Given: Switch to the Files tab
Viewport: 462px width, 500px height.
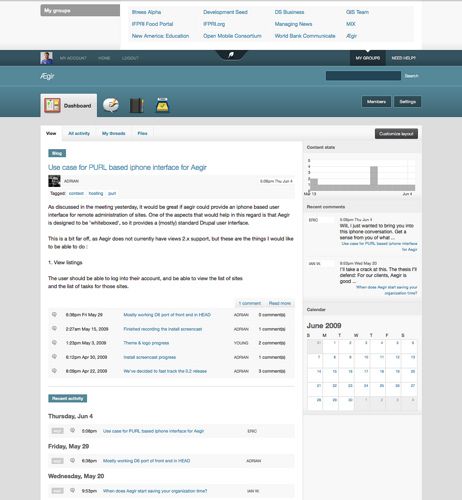Looking at the screenshot, I should [x=142, y=133].
